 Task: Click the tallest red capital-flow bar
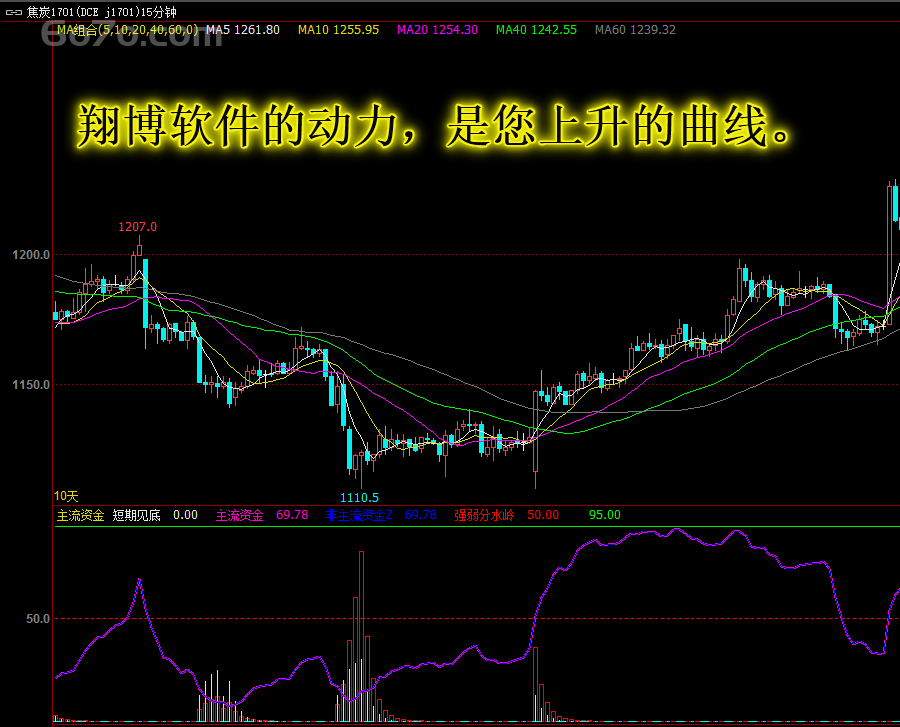pyautogui.click(x=362, y=636)
